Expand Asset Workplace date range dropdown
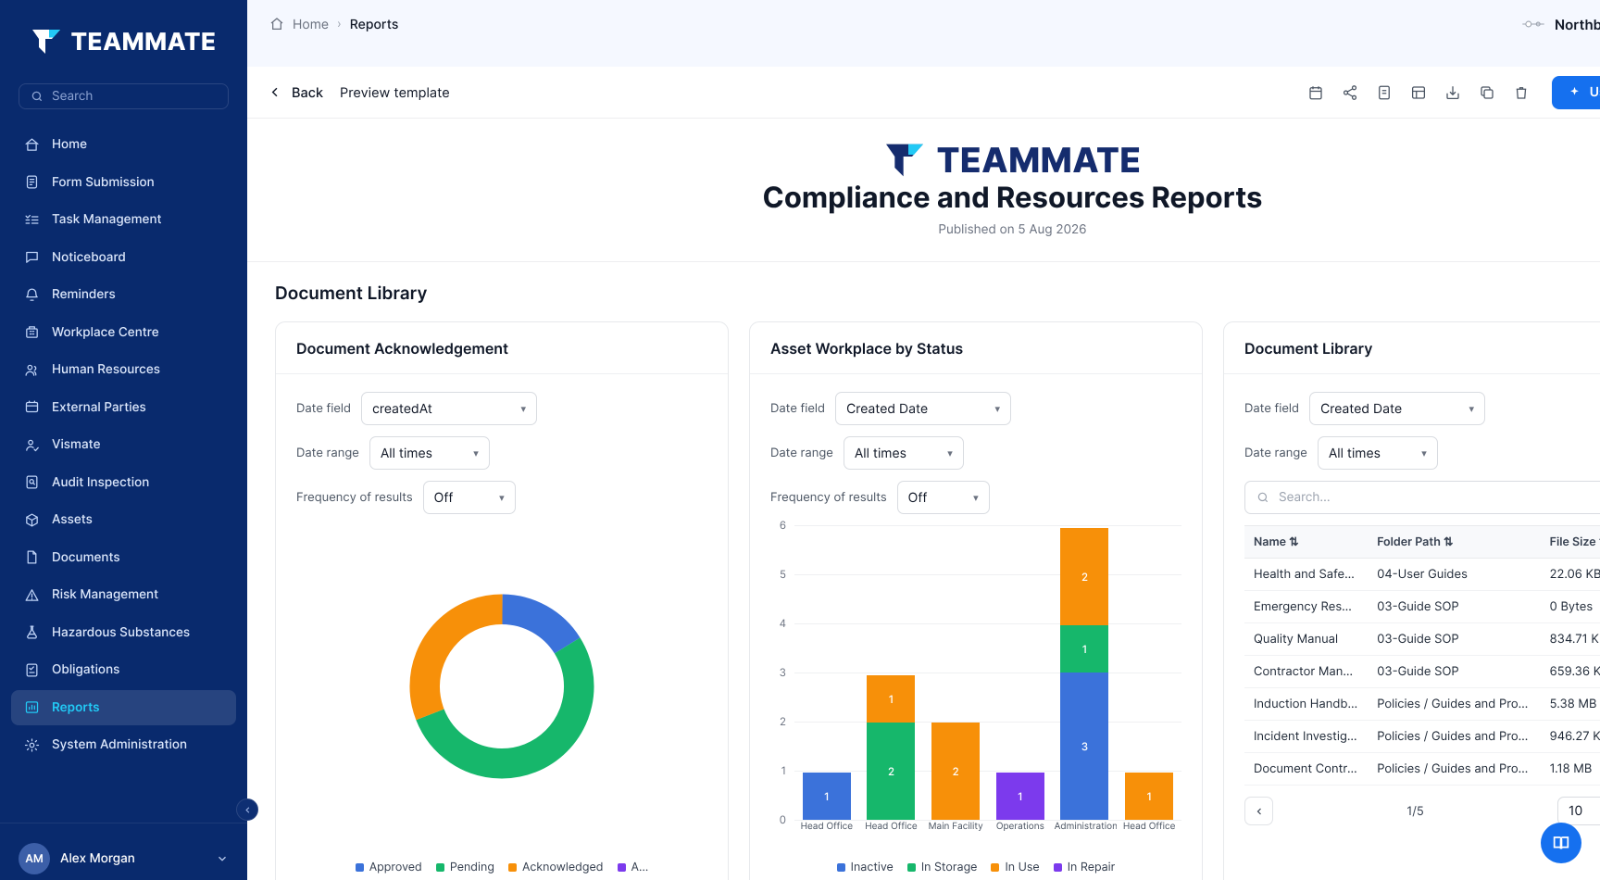This screenshot has height=880, width=1600. click(x=903, y=453)
